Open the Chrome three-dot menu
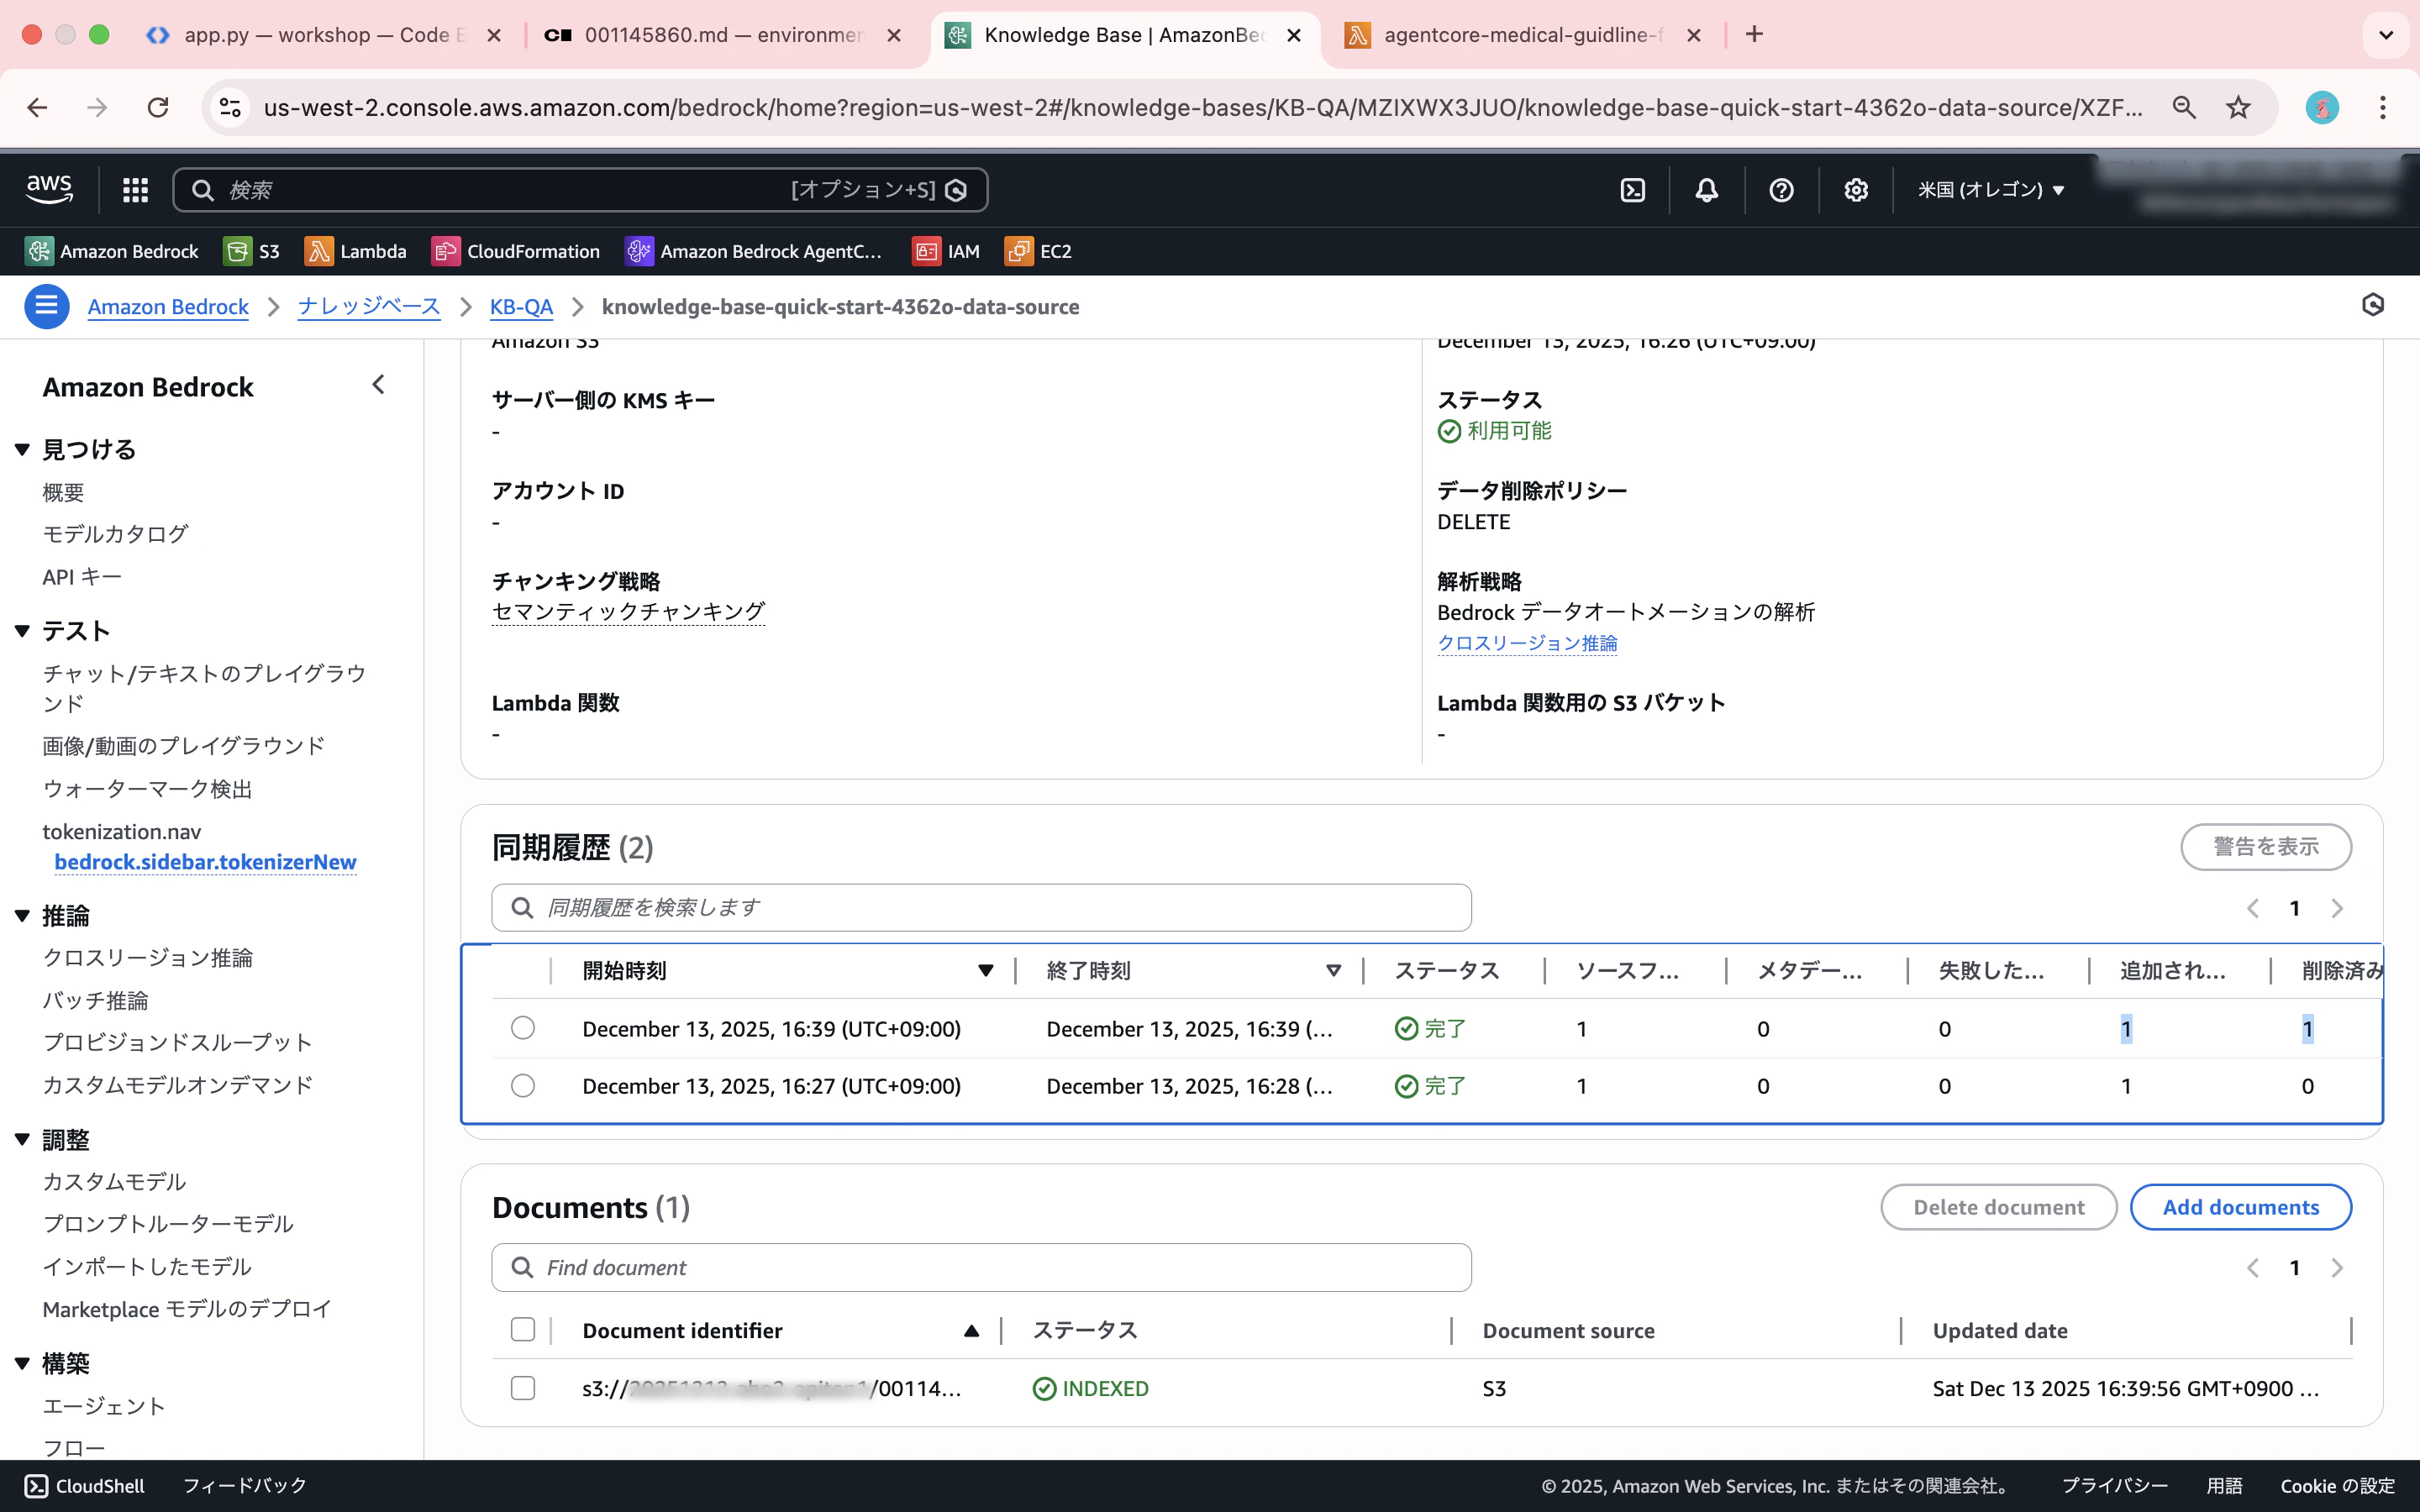2420x1512 pixels. click(x=2383, y=107)
